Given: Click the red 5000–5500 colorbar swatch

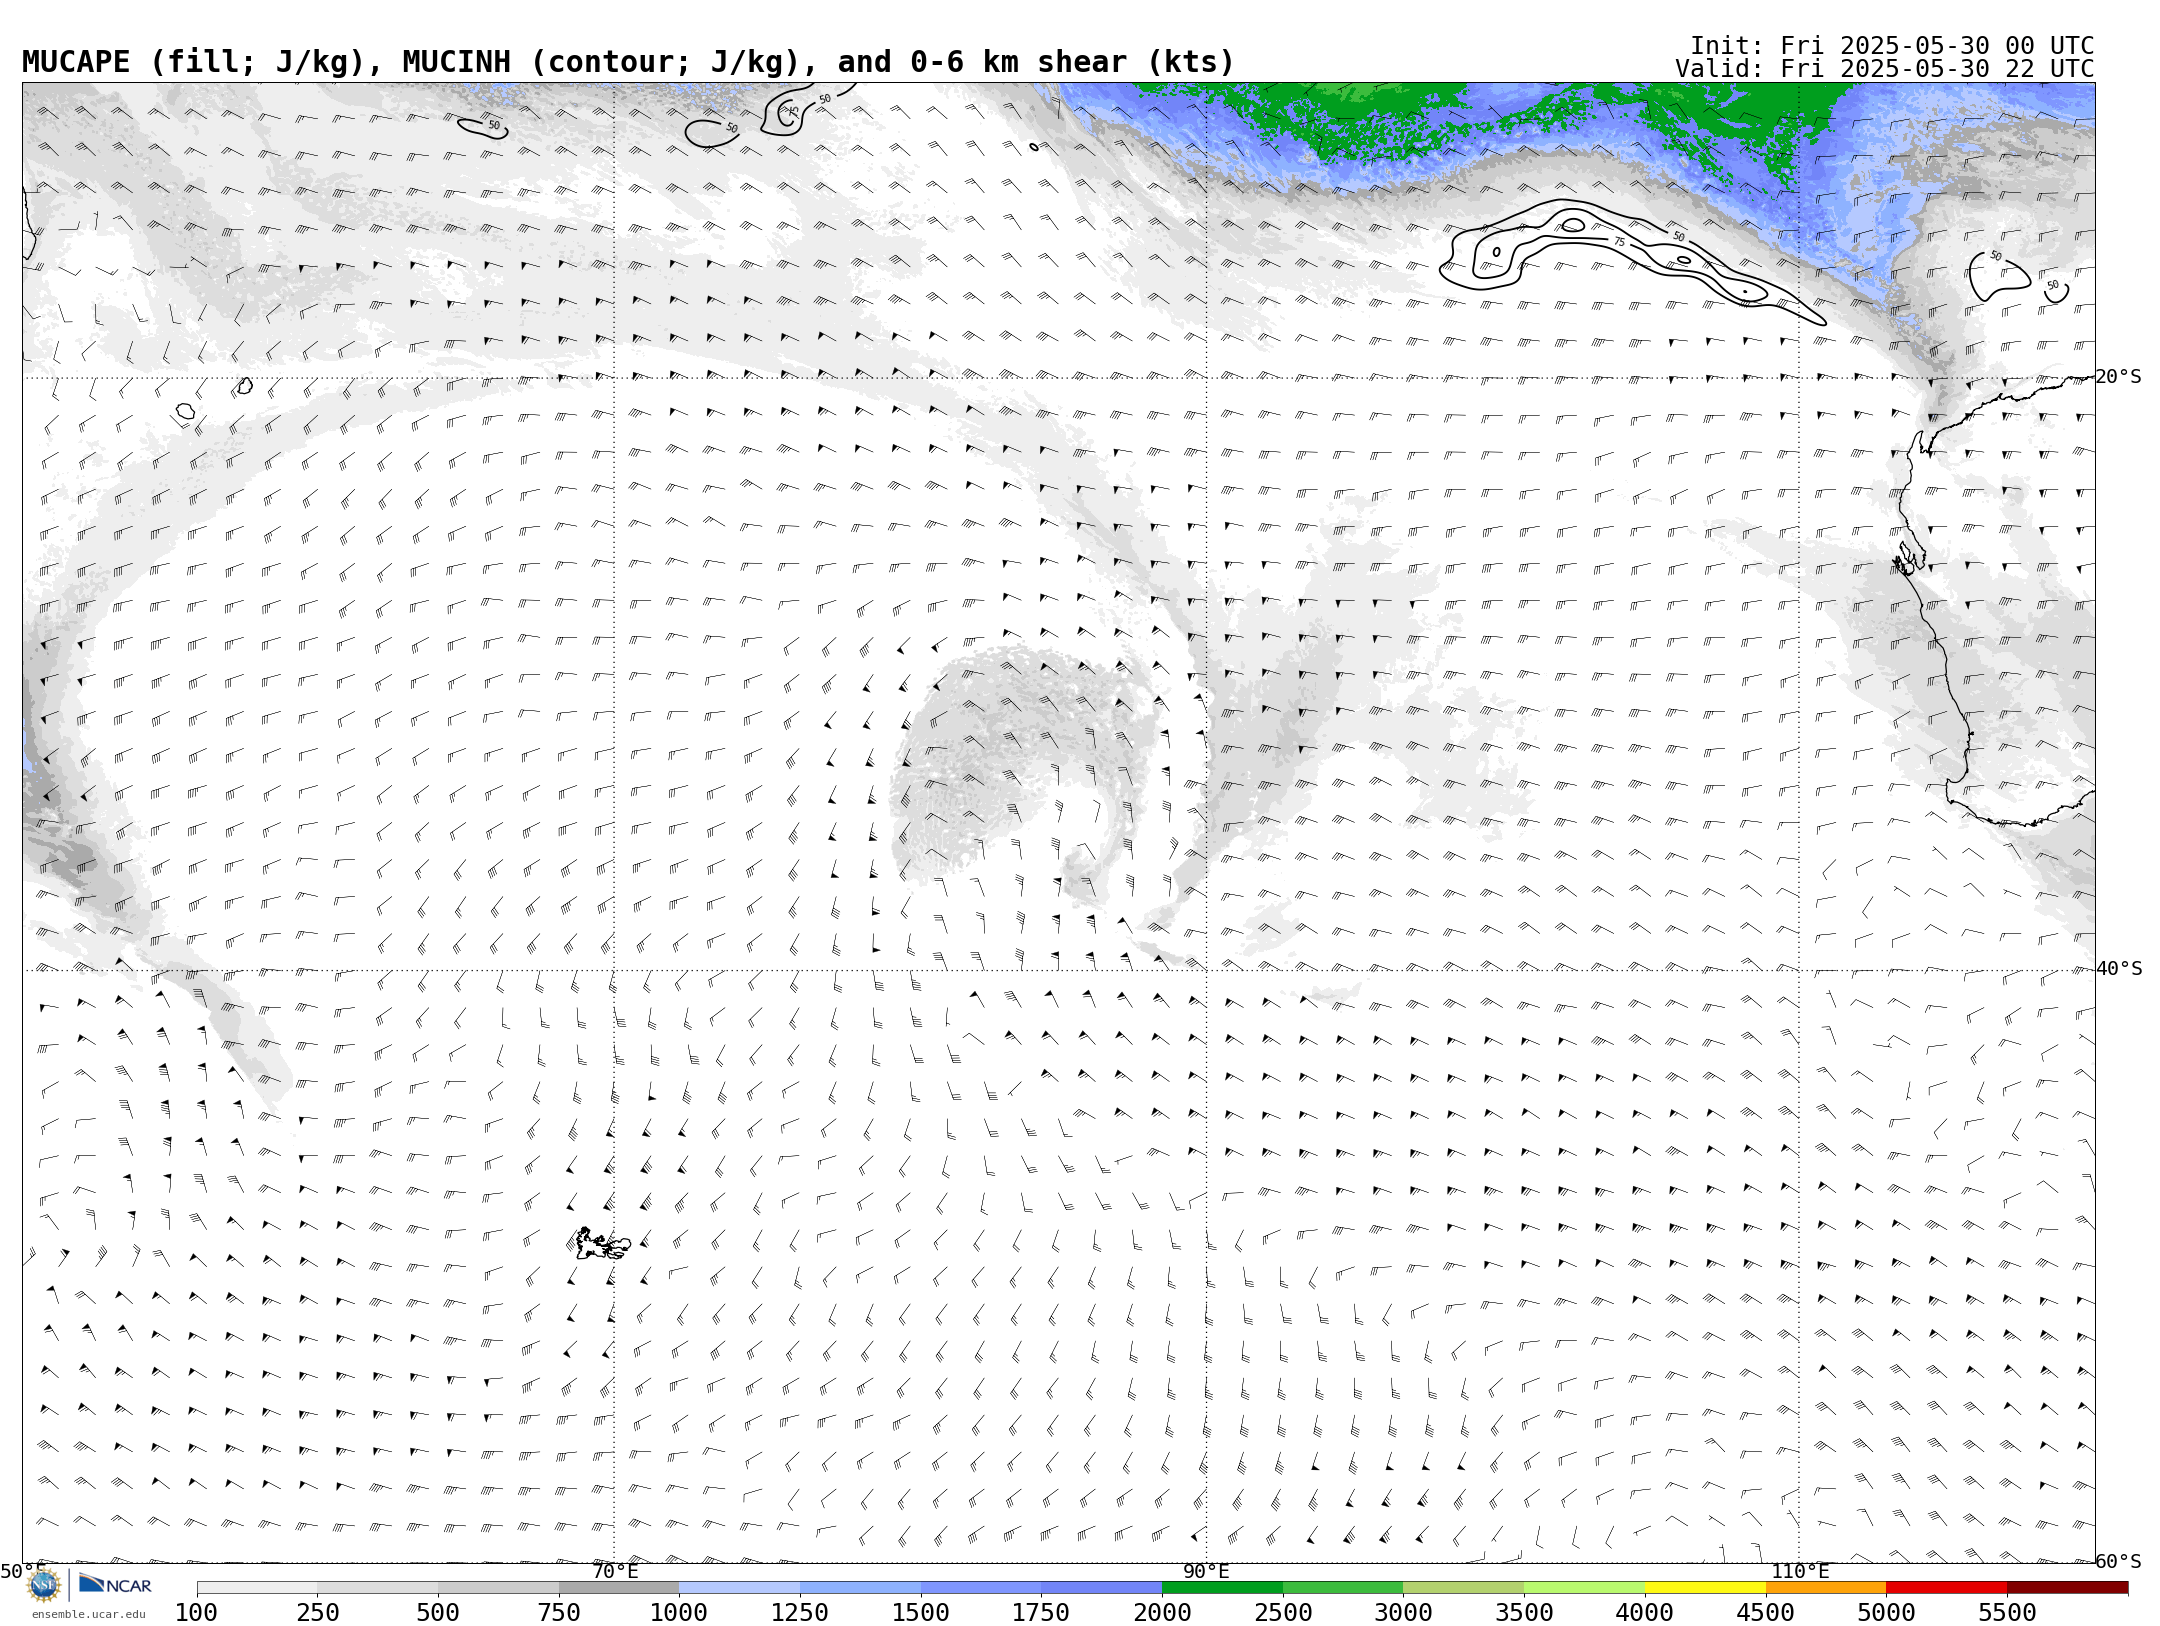Looking at the screenshot, I should pyautogui.click(x=1946, y=1588).
